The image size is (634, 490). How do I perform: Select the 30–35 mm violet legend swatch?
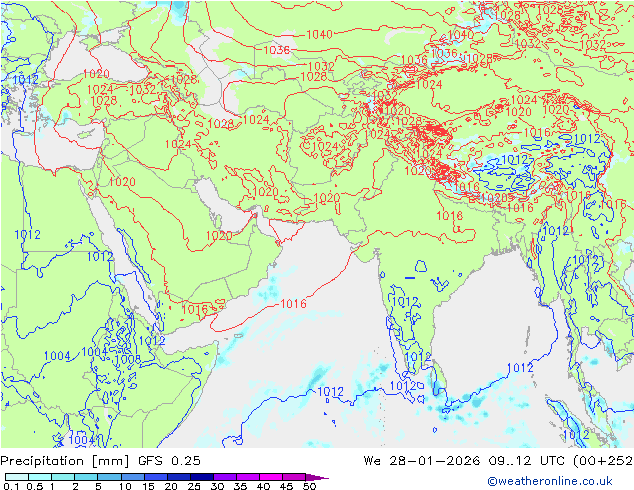[224, 477]
